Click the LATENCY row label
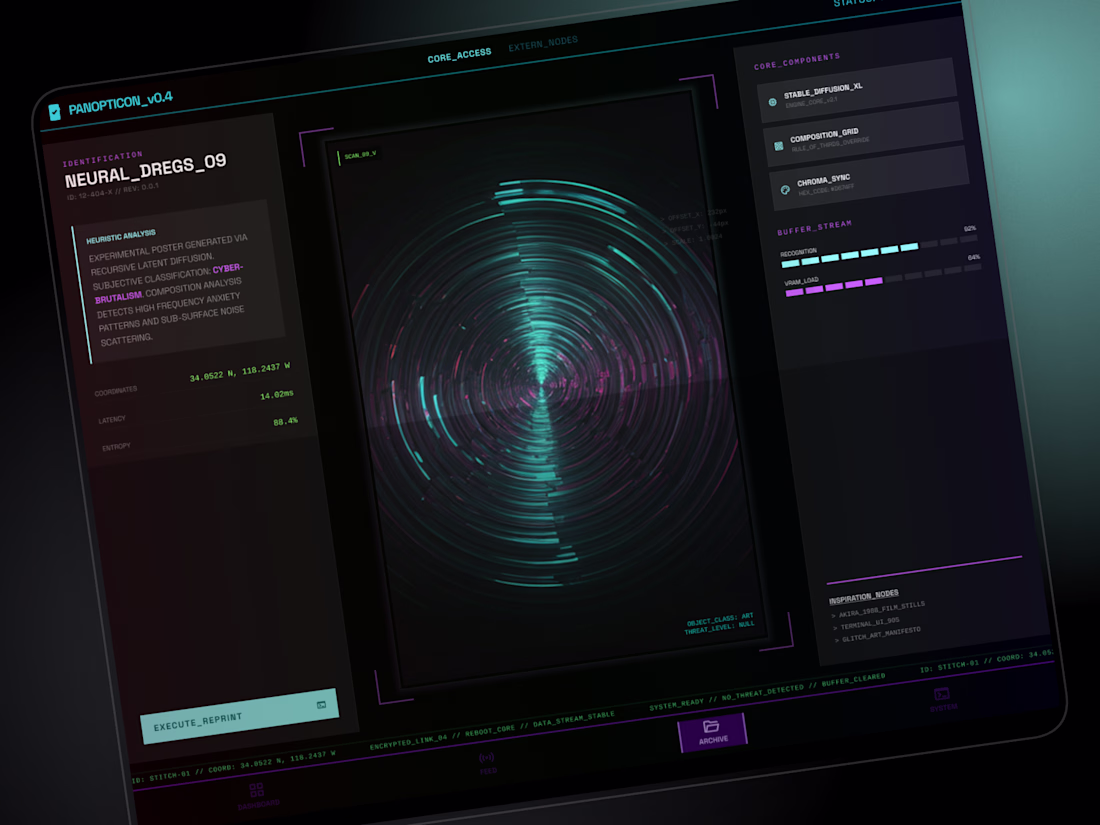The height and width of the screenshot is (825, 1100). [112, 420]
